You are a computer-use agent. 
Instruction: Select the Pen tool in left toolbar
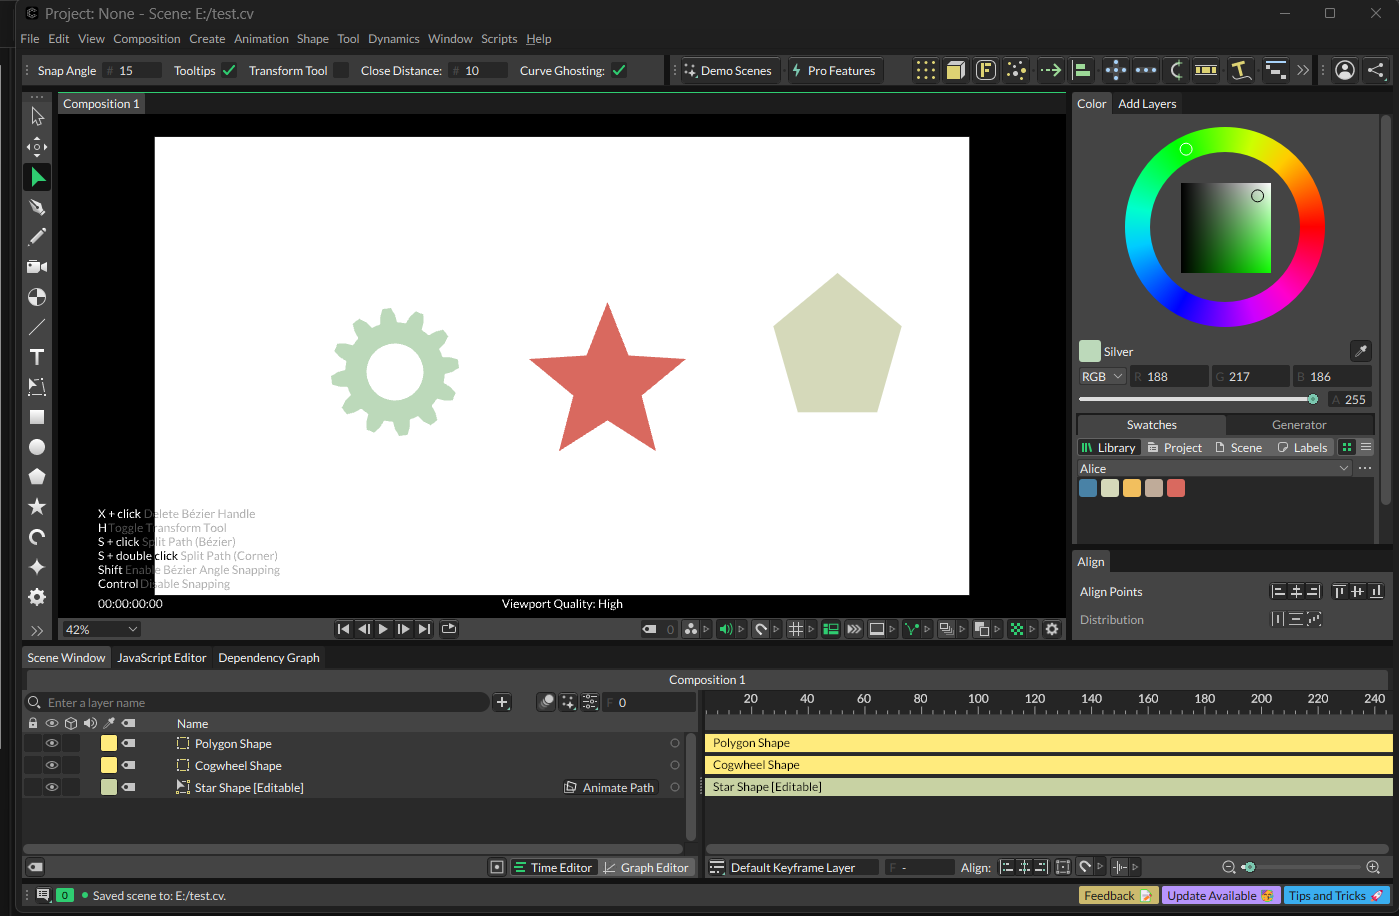coord(37,207)
